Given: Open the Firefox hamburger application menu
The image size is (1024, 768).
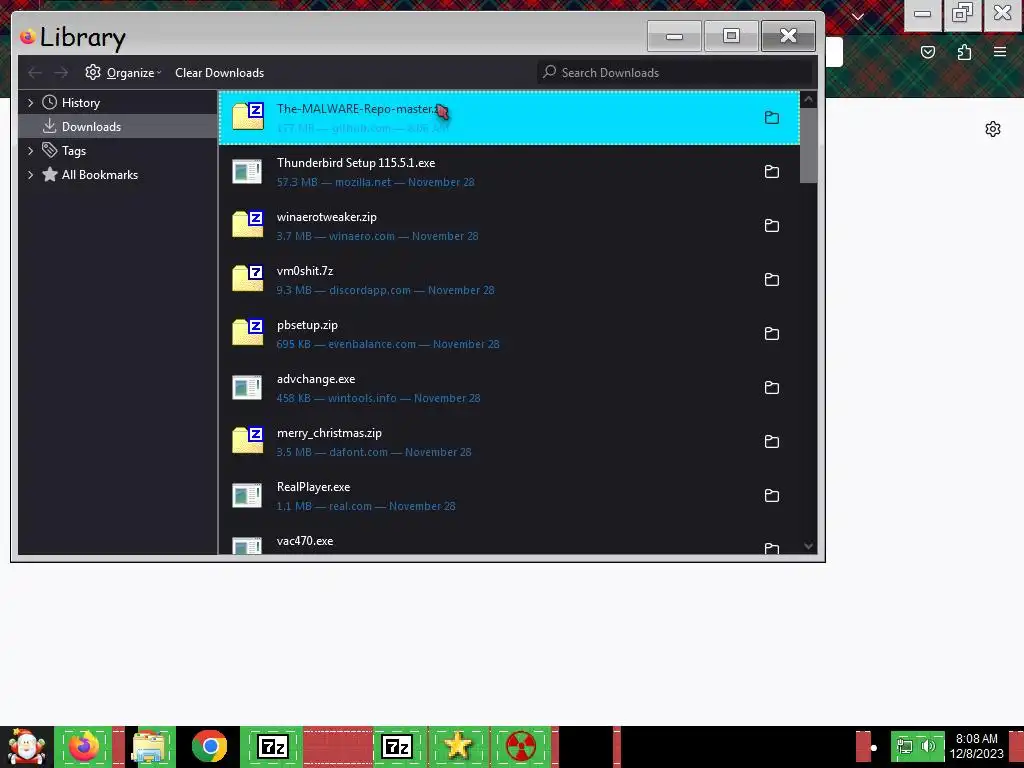Looking at the screenshot, I should (x=1000, y=52).
